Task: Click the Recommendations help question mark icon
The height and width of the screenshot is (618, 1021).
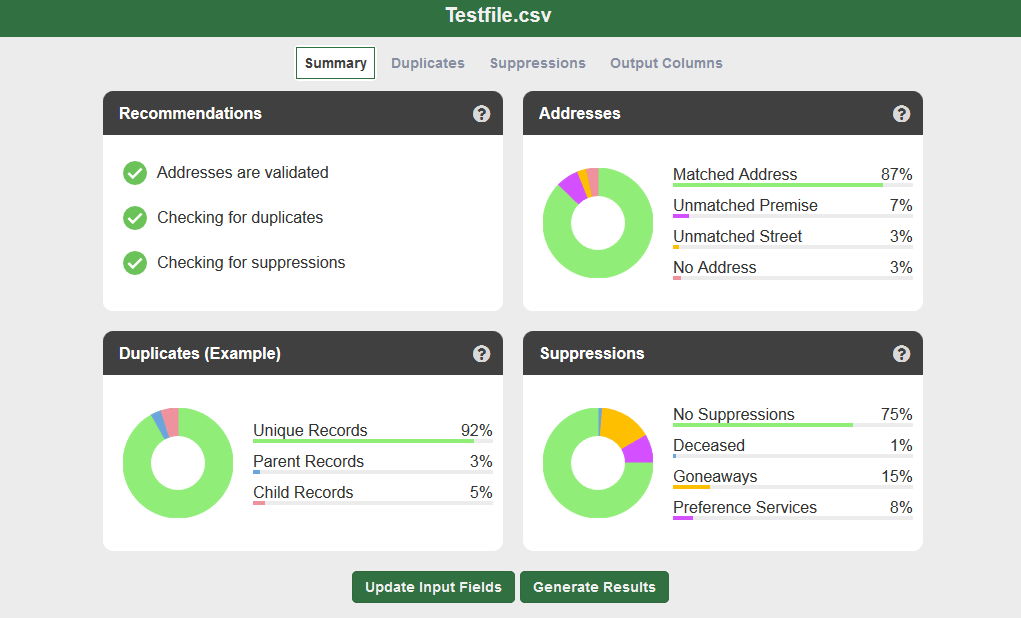Action: (x=482, y=114)
